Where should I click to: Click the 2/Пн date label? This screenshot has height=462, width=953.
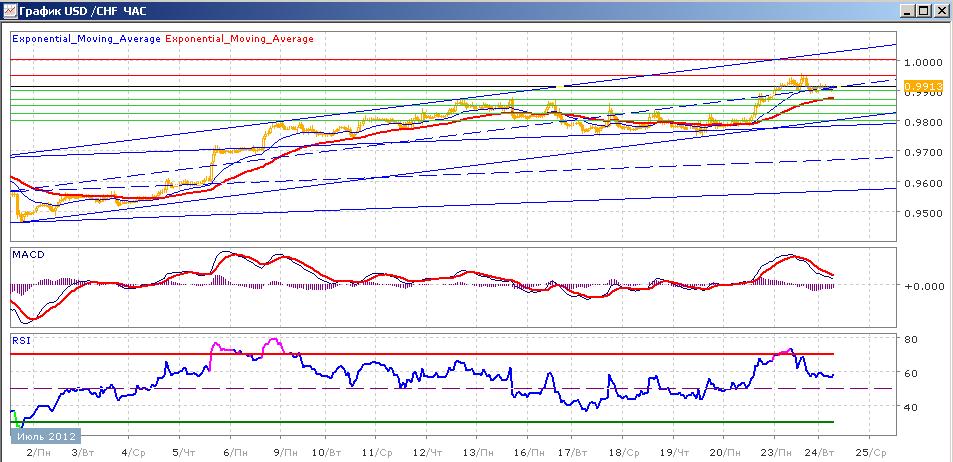click(41, 453)
